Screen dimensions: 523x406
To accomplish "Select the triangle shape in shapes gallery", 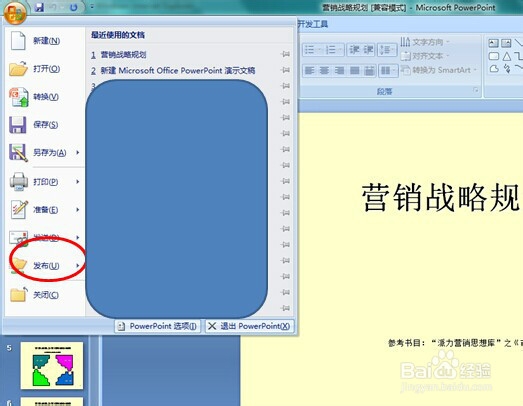I will [x=507, y=56].
